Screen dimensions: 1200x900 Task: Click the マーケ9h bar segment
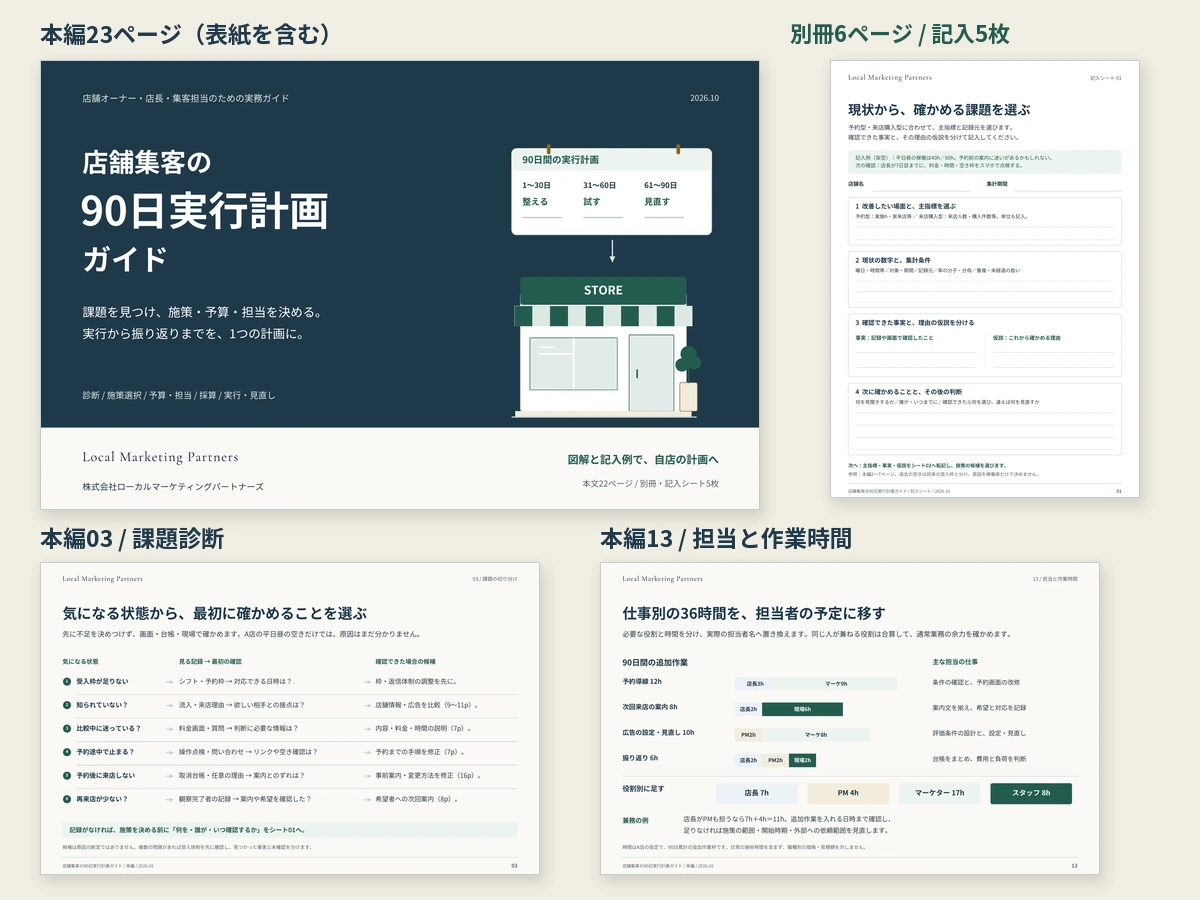[836, 684]
